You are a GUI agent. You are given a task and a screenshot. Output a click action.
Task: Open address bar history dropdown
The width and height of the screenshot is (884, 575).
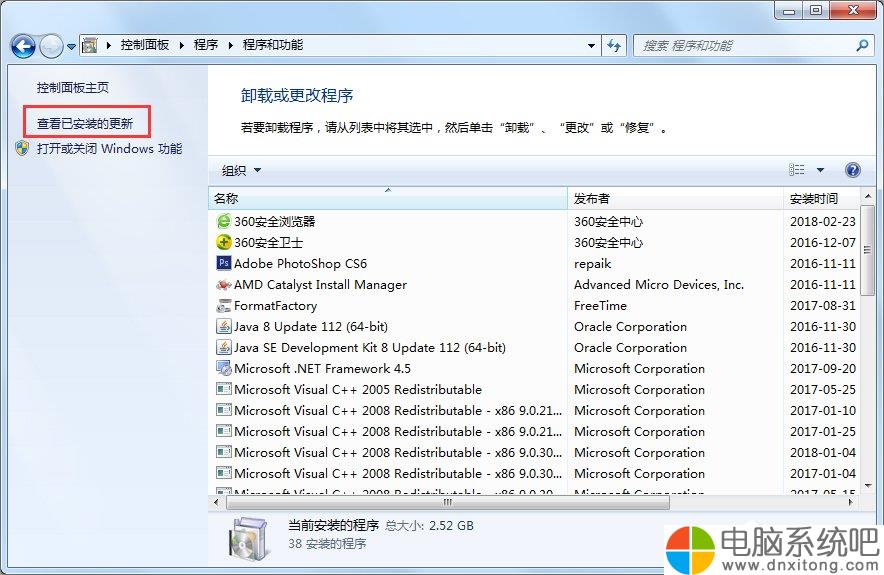[591, 46]
